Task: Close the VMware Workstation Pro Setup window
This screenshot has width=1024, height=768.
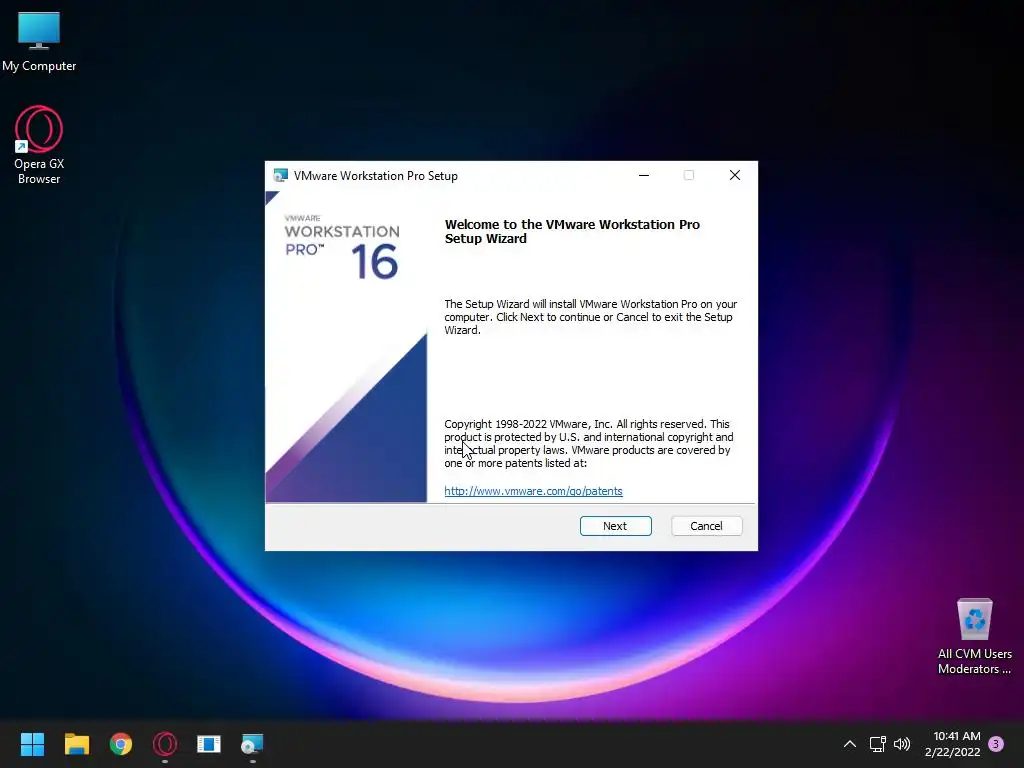Action: tap(735, 175)
